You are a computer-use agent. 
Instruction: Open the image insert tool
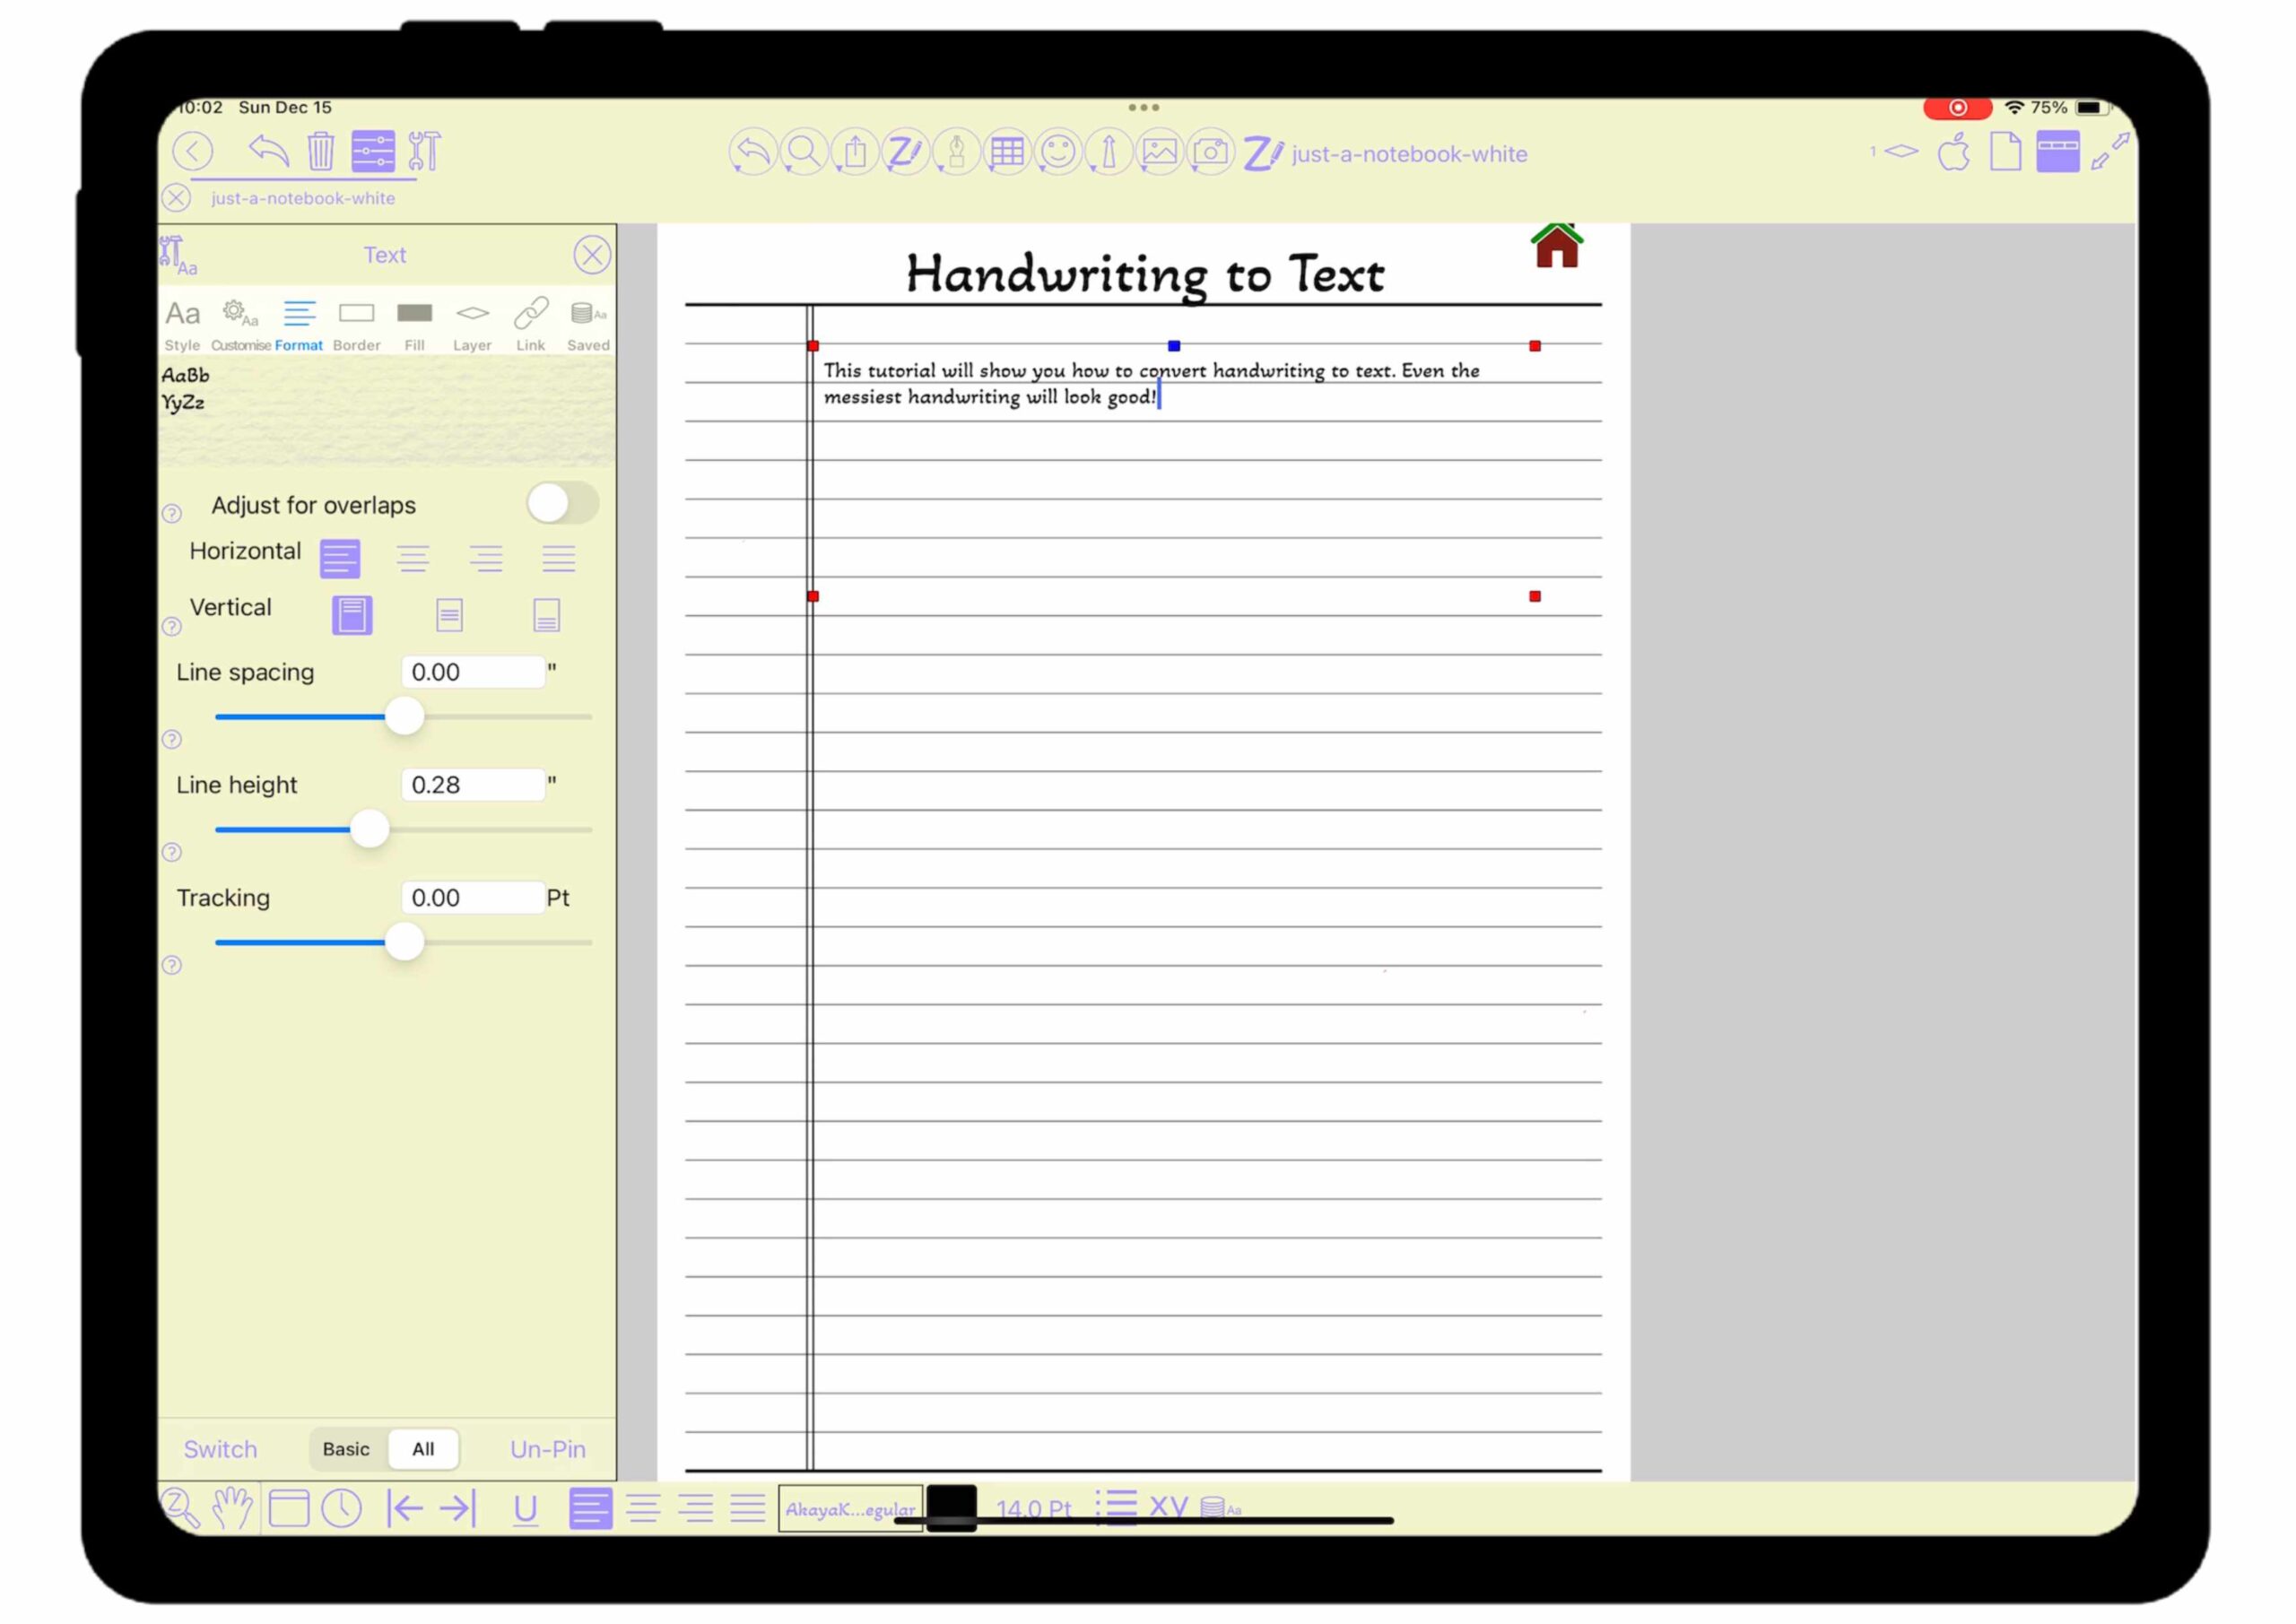pos(1159,153)
